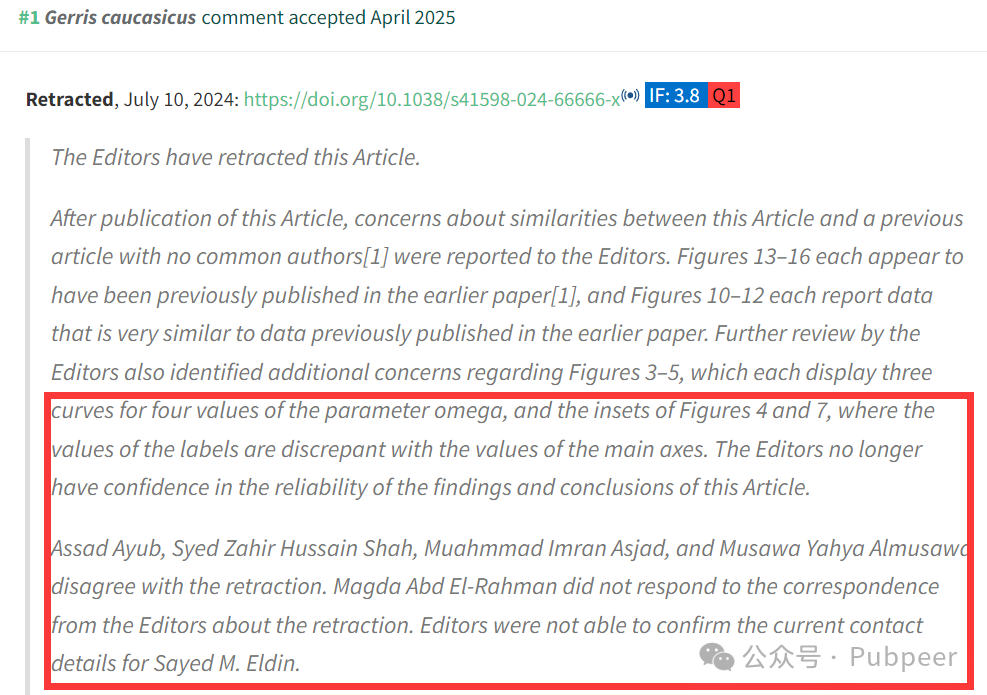Click the 公众号 text in the watermark

pyautogui.click(x=781, y=657)
